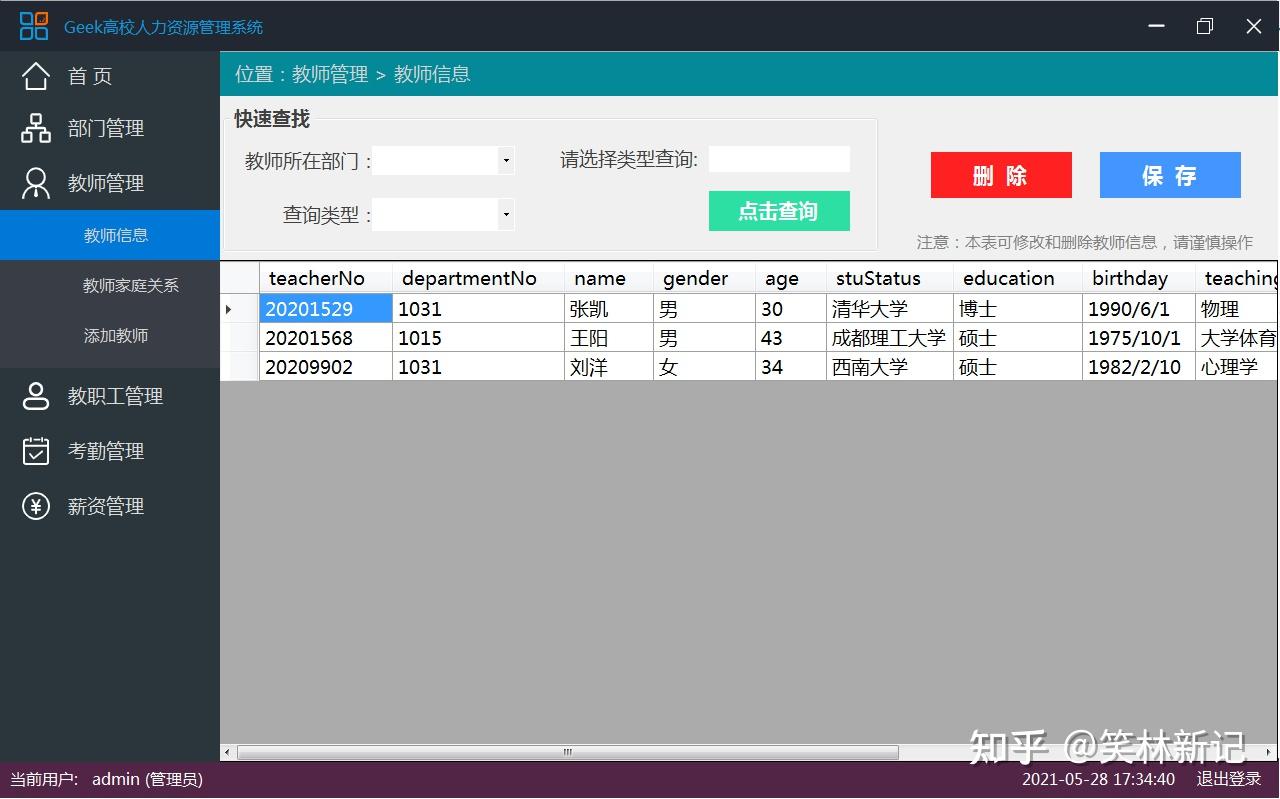Open 考勤管理 attendance calendar icon
The image size is (1280, 799).
pos(35,451)
